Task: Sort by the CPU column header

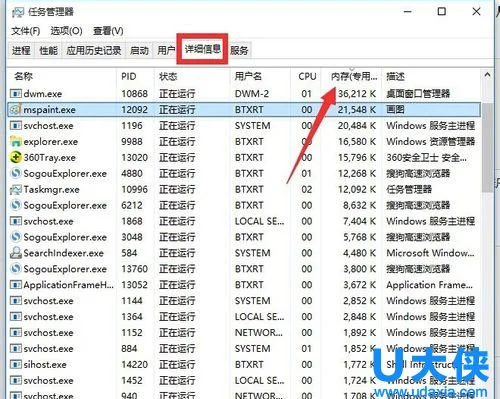Action: pos(306,77)
